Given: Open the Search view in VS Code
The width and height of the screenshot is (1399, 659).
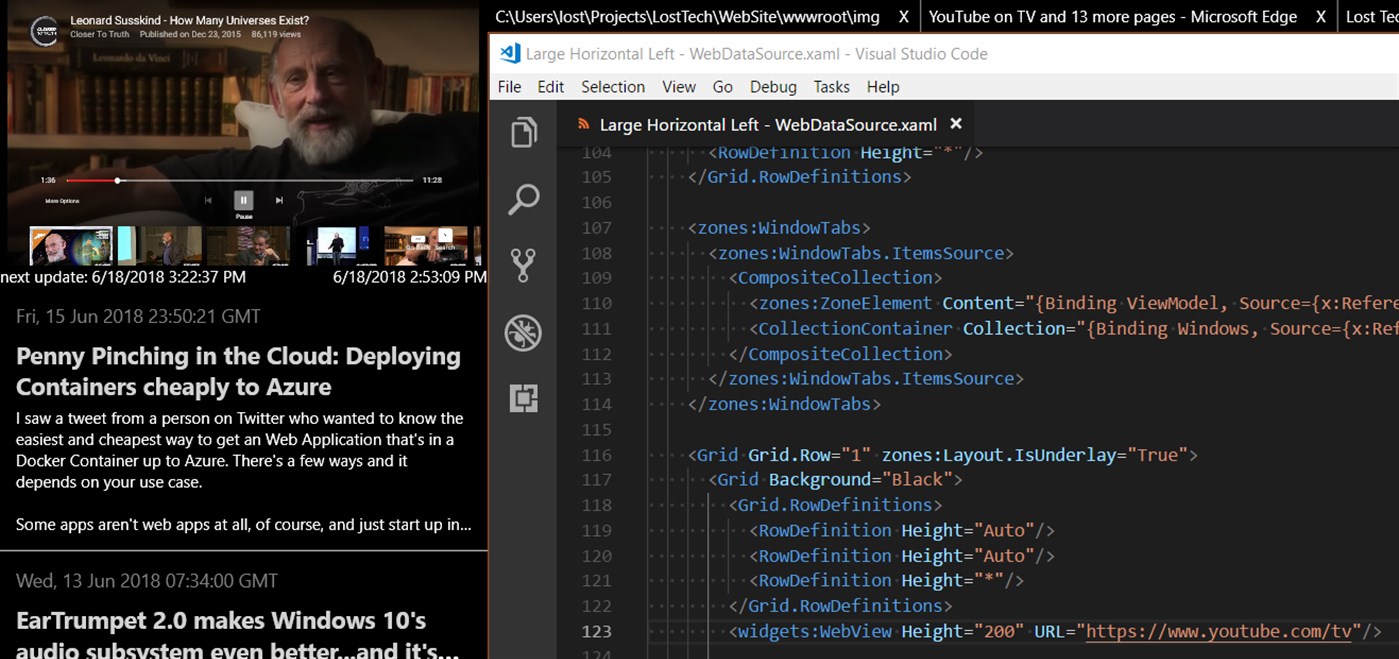Looking at the screenshot, I should [524, 199].
